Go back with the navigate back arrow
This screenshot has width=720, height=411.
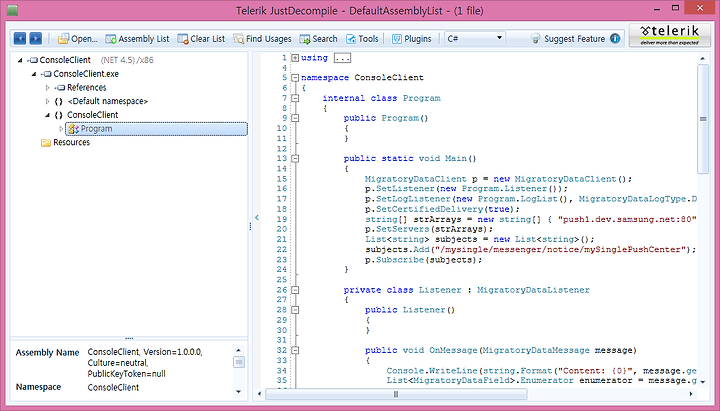(20, 39)
